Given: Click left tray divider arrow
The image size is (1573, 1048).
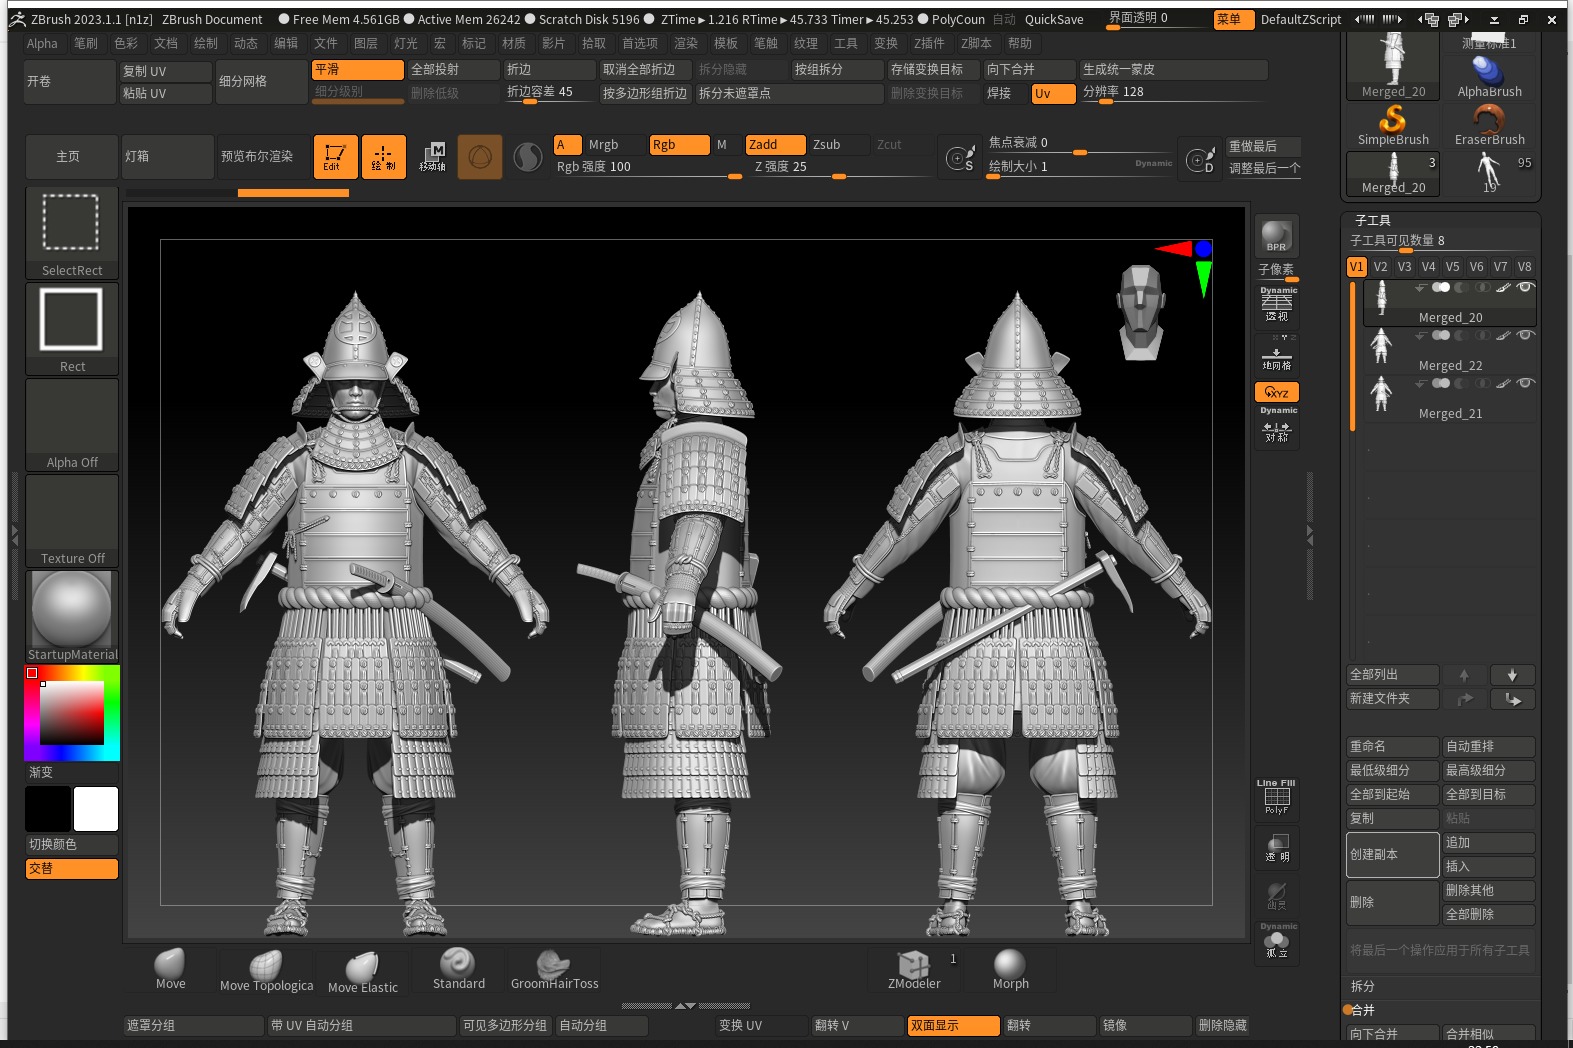Looking at the screenshot, I should 14,535.
